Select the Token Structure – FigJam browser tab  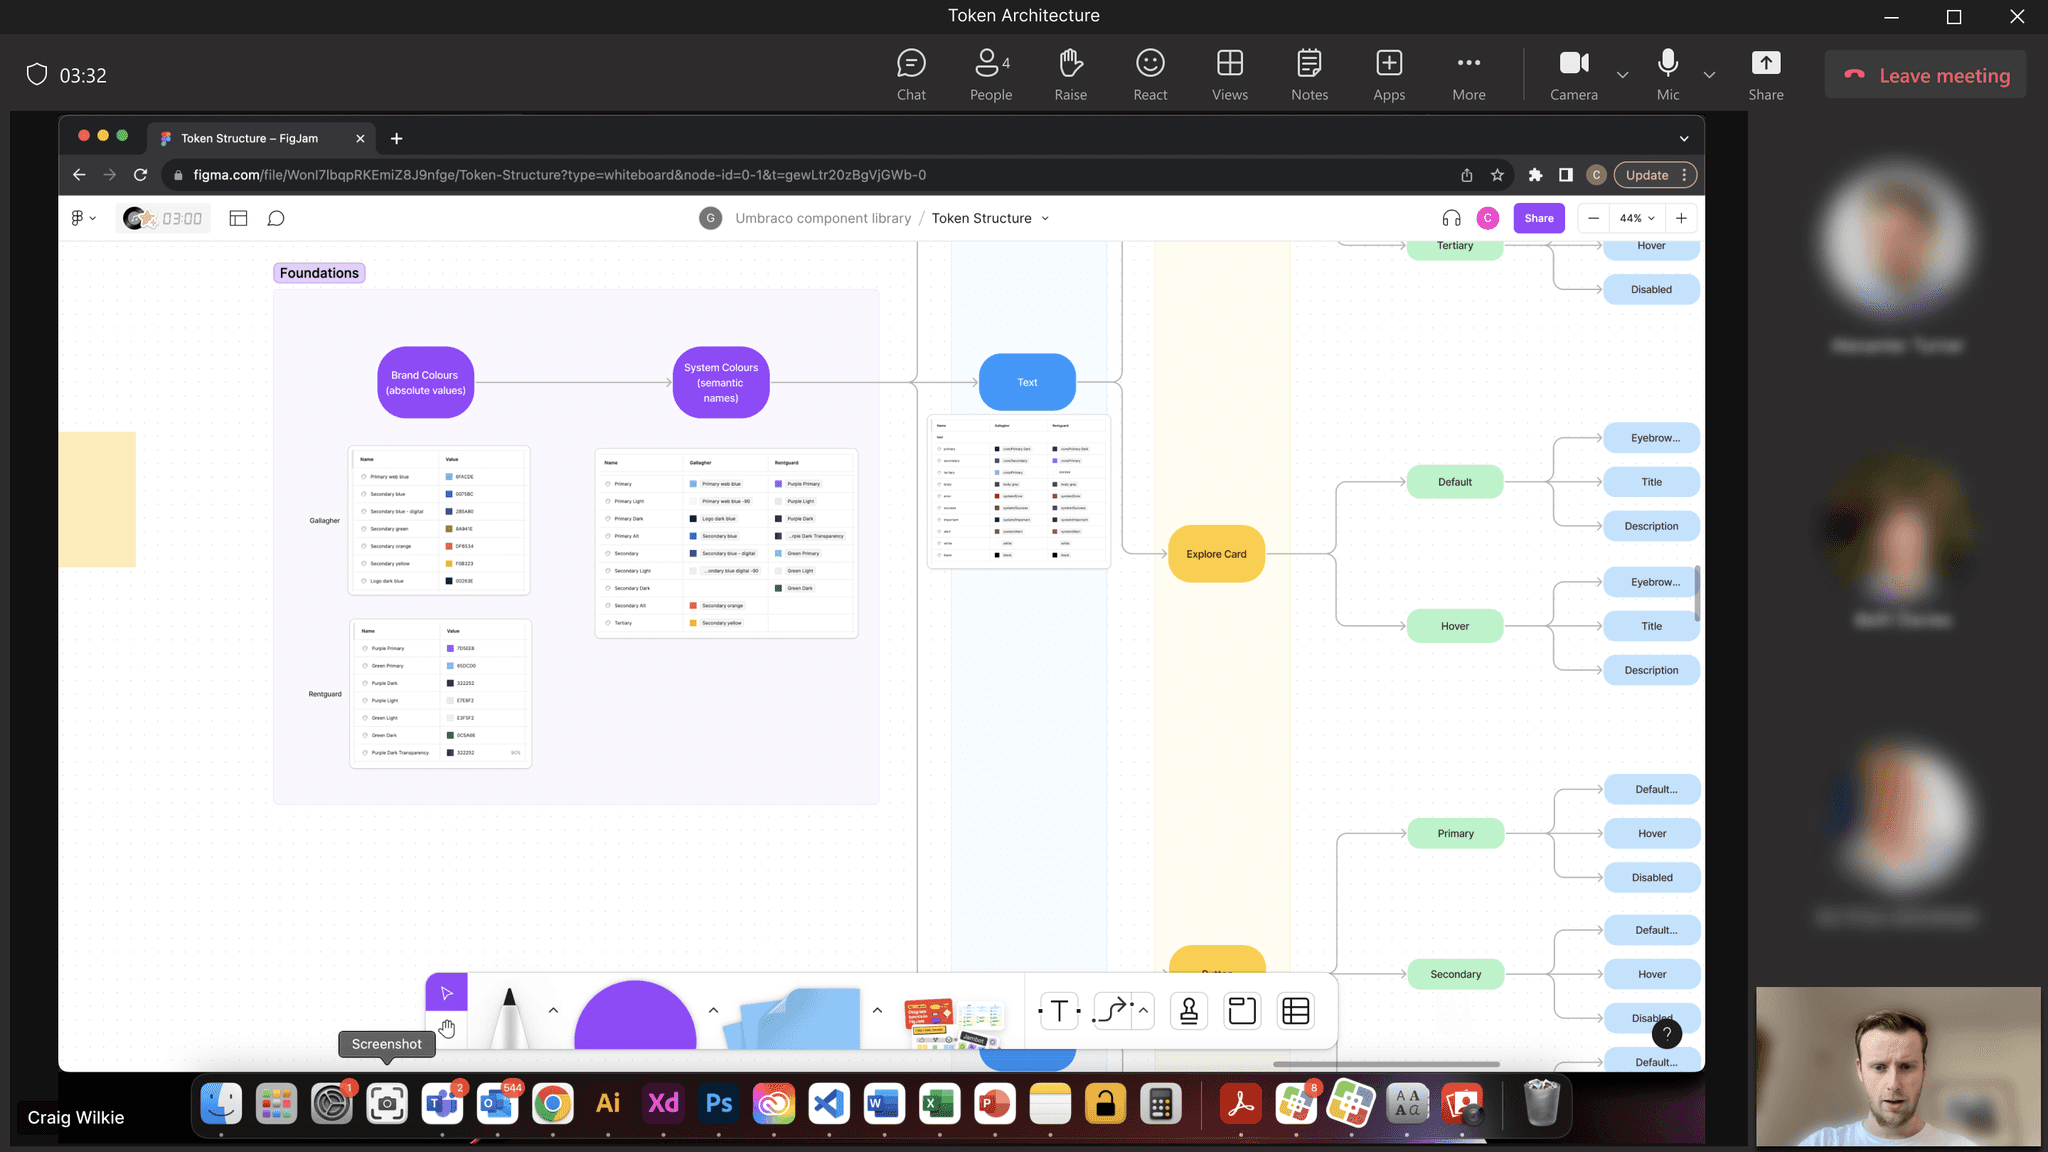250,138
